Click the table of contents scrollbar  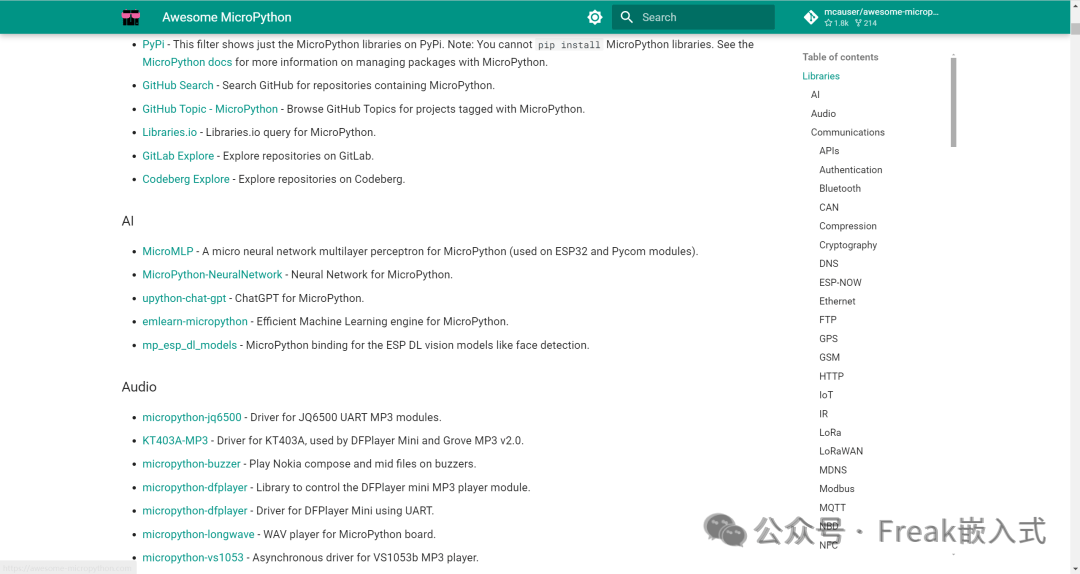[x=953, y=102]
